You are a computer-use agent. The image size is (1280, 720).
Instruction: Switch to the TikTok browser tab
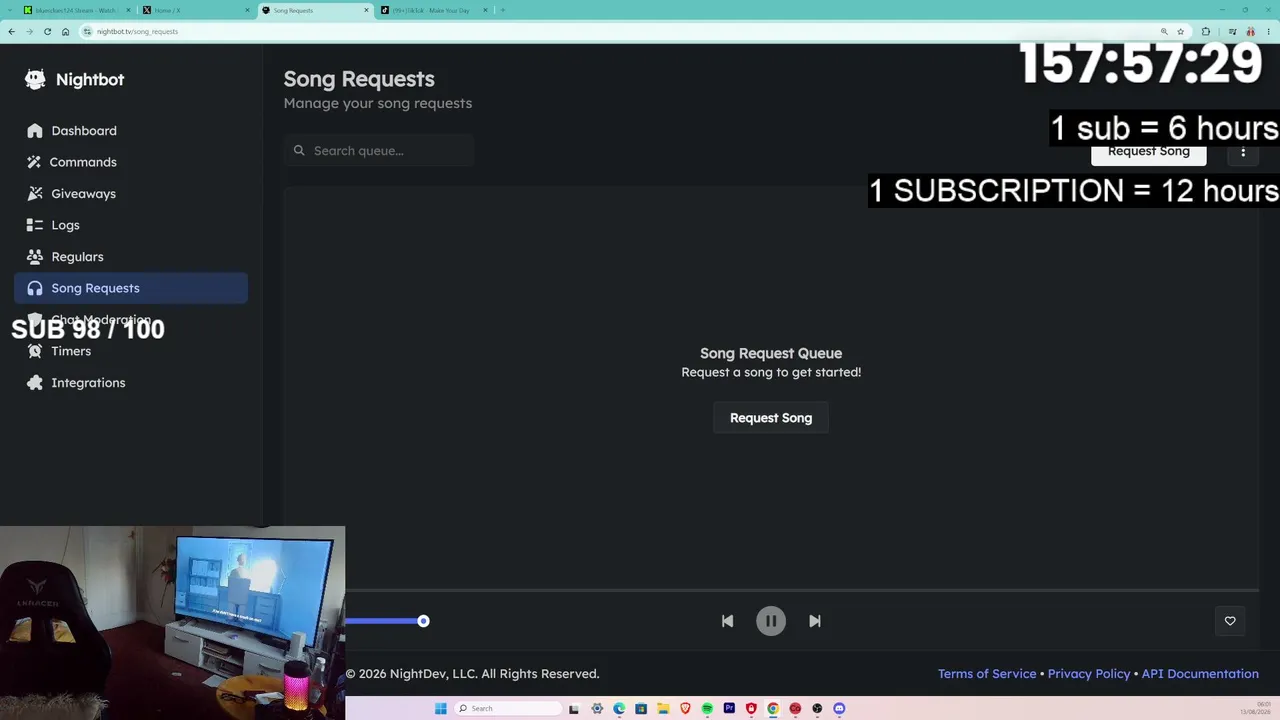(x=434, y=10)
